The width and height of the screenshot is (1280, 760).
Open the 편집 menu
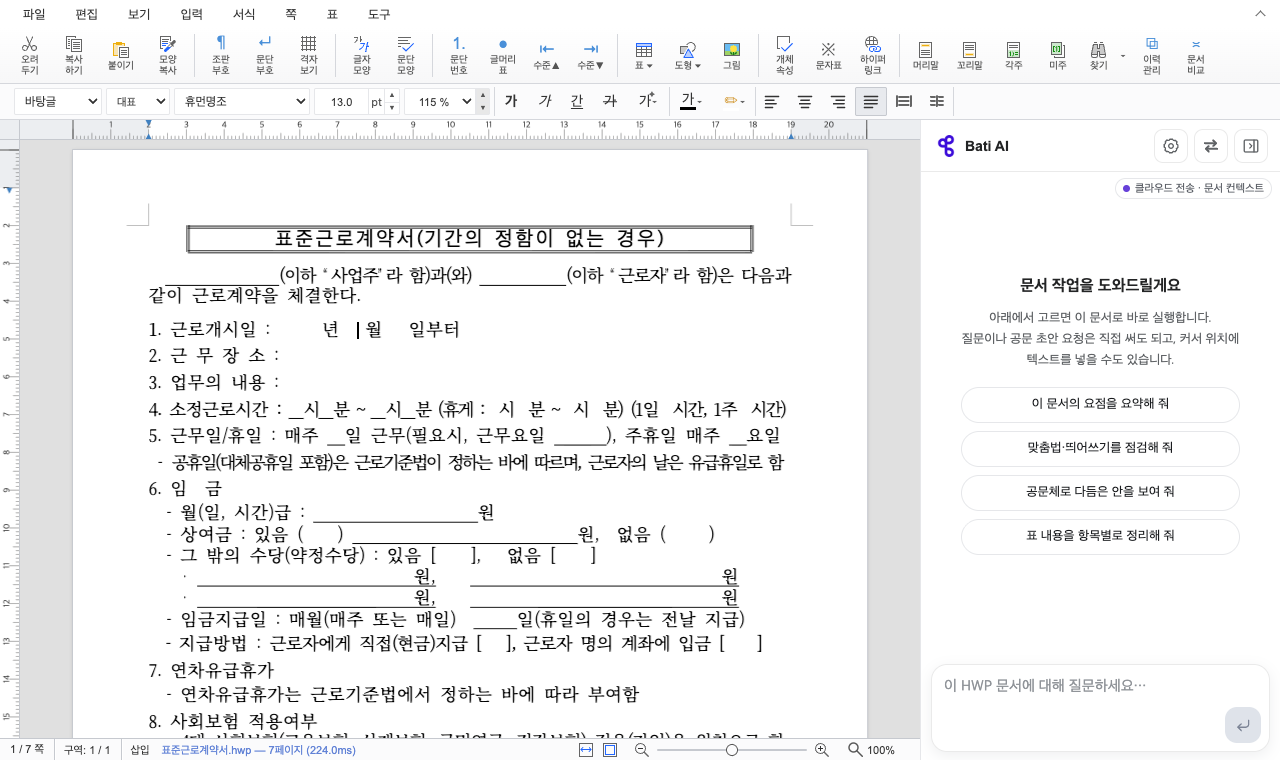click(x=87, y=14)
